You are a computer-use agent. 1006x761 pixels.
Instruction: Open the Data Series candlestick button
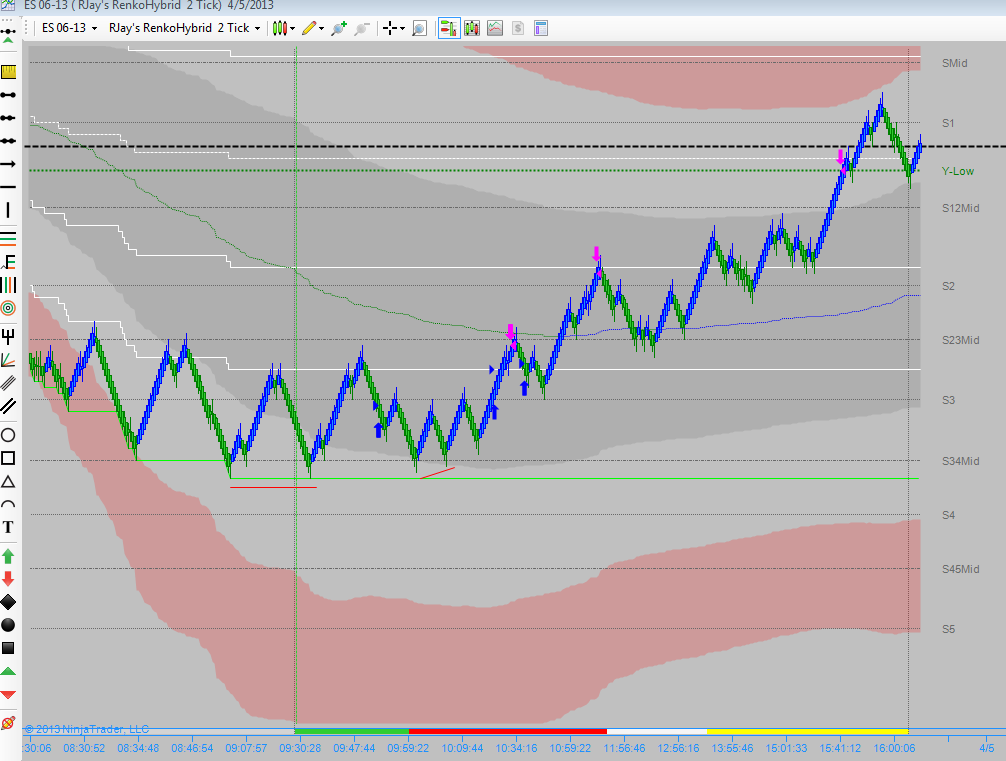click(x=472, y=28)
